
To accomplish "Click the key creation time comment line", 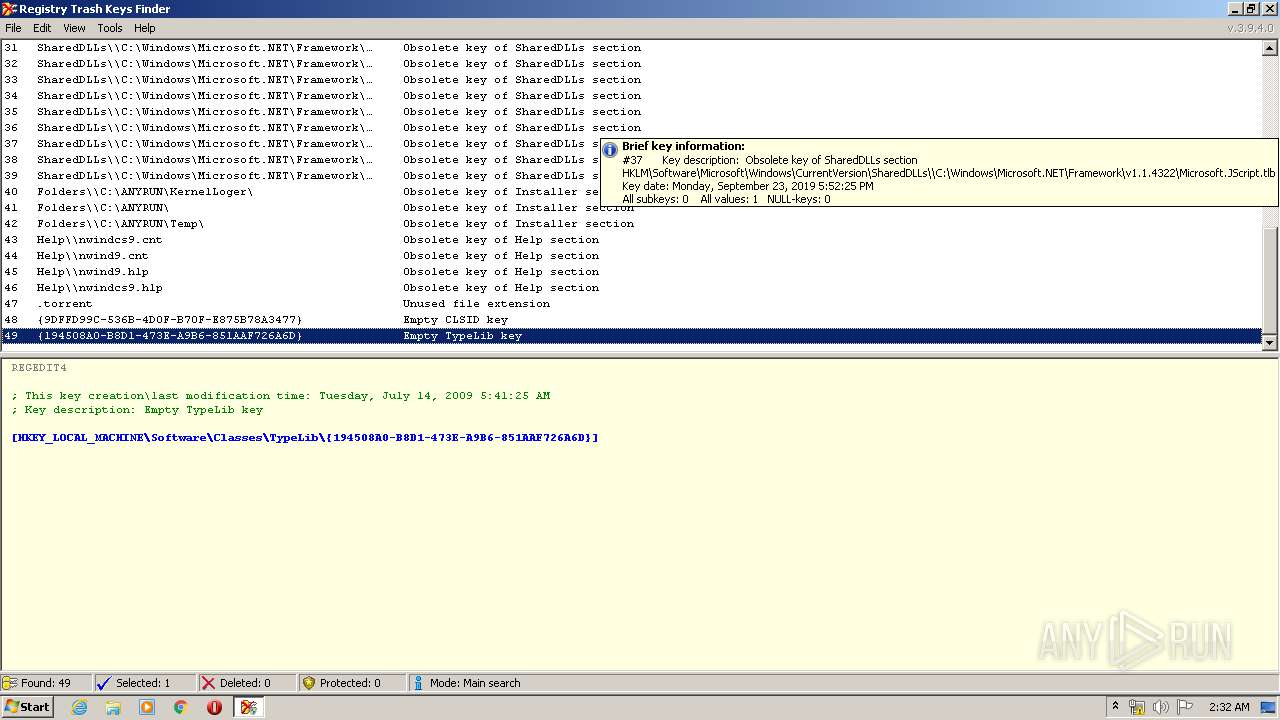I will click(x=281, y=396).
